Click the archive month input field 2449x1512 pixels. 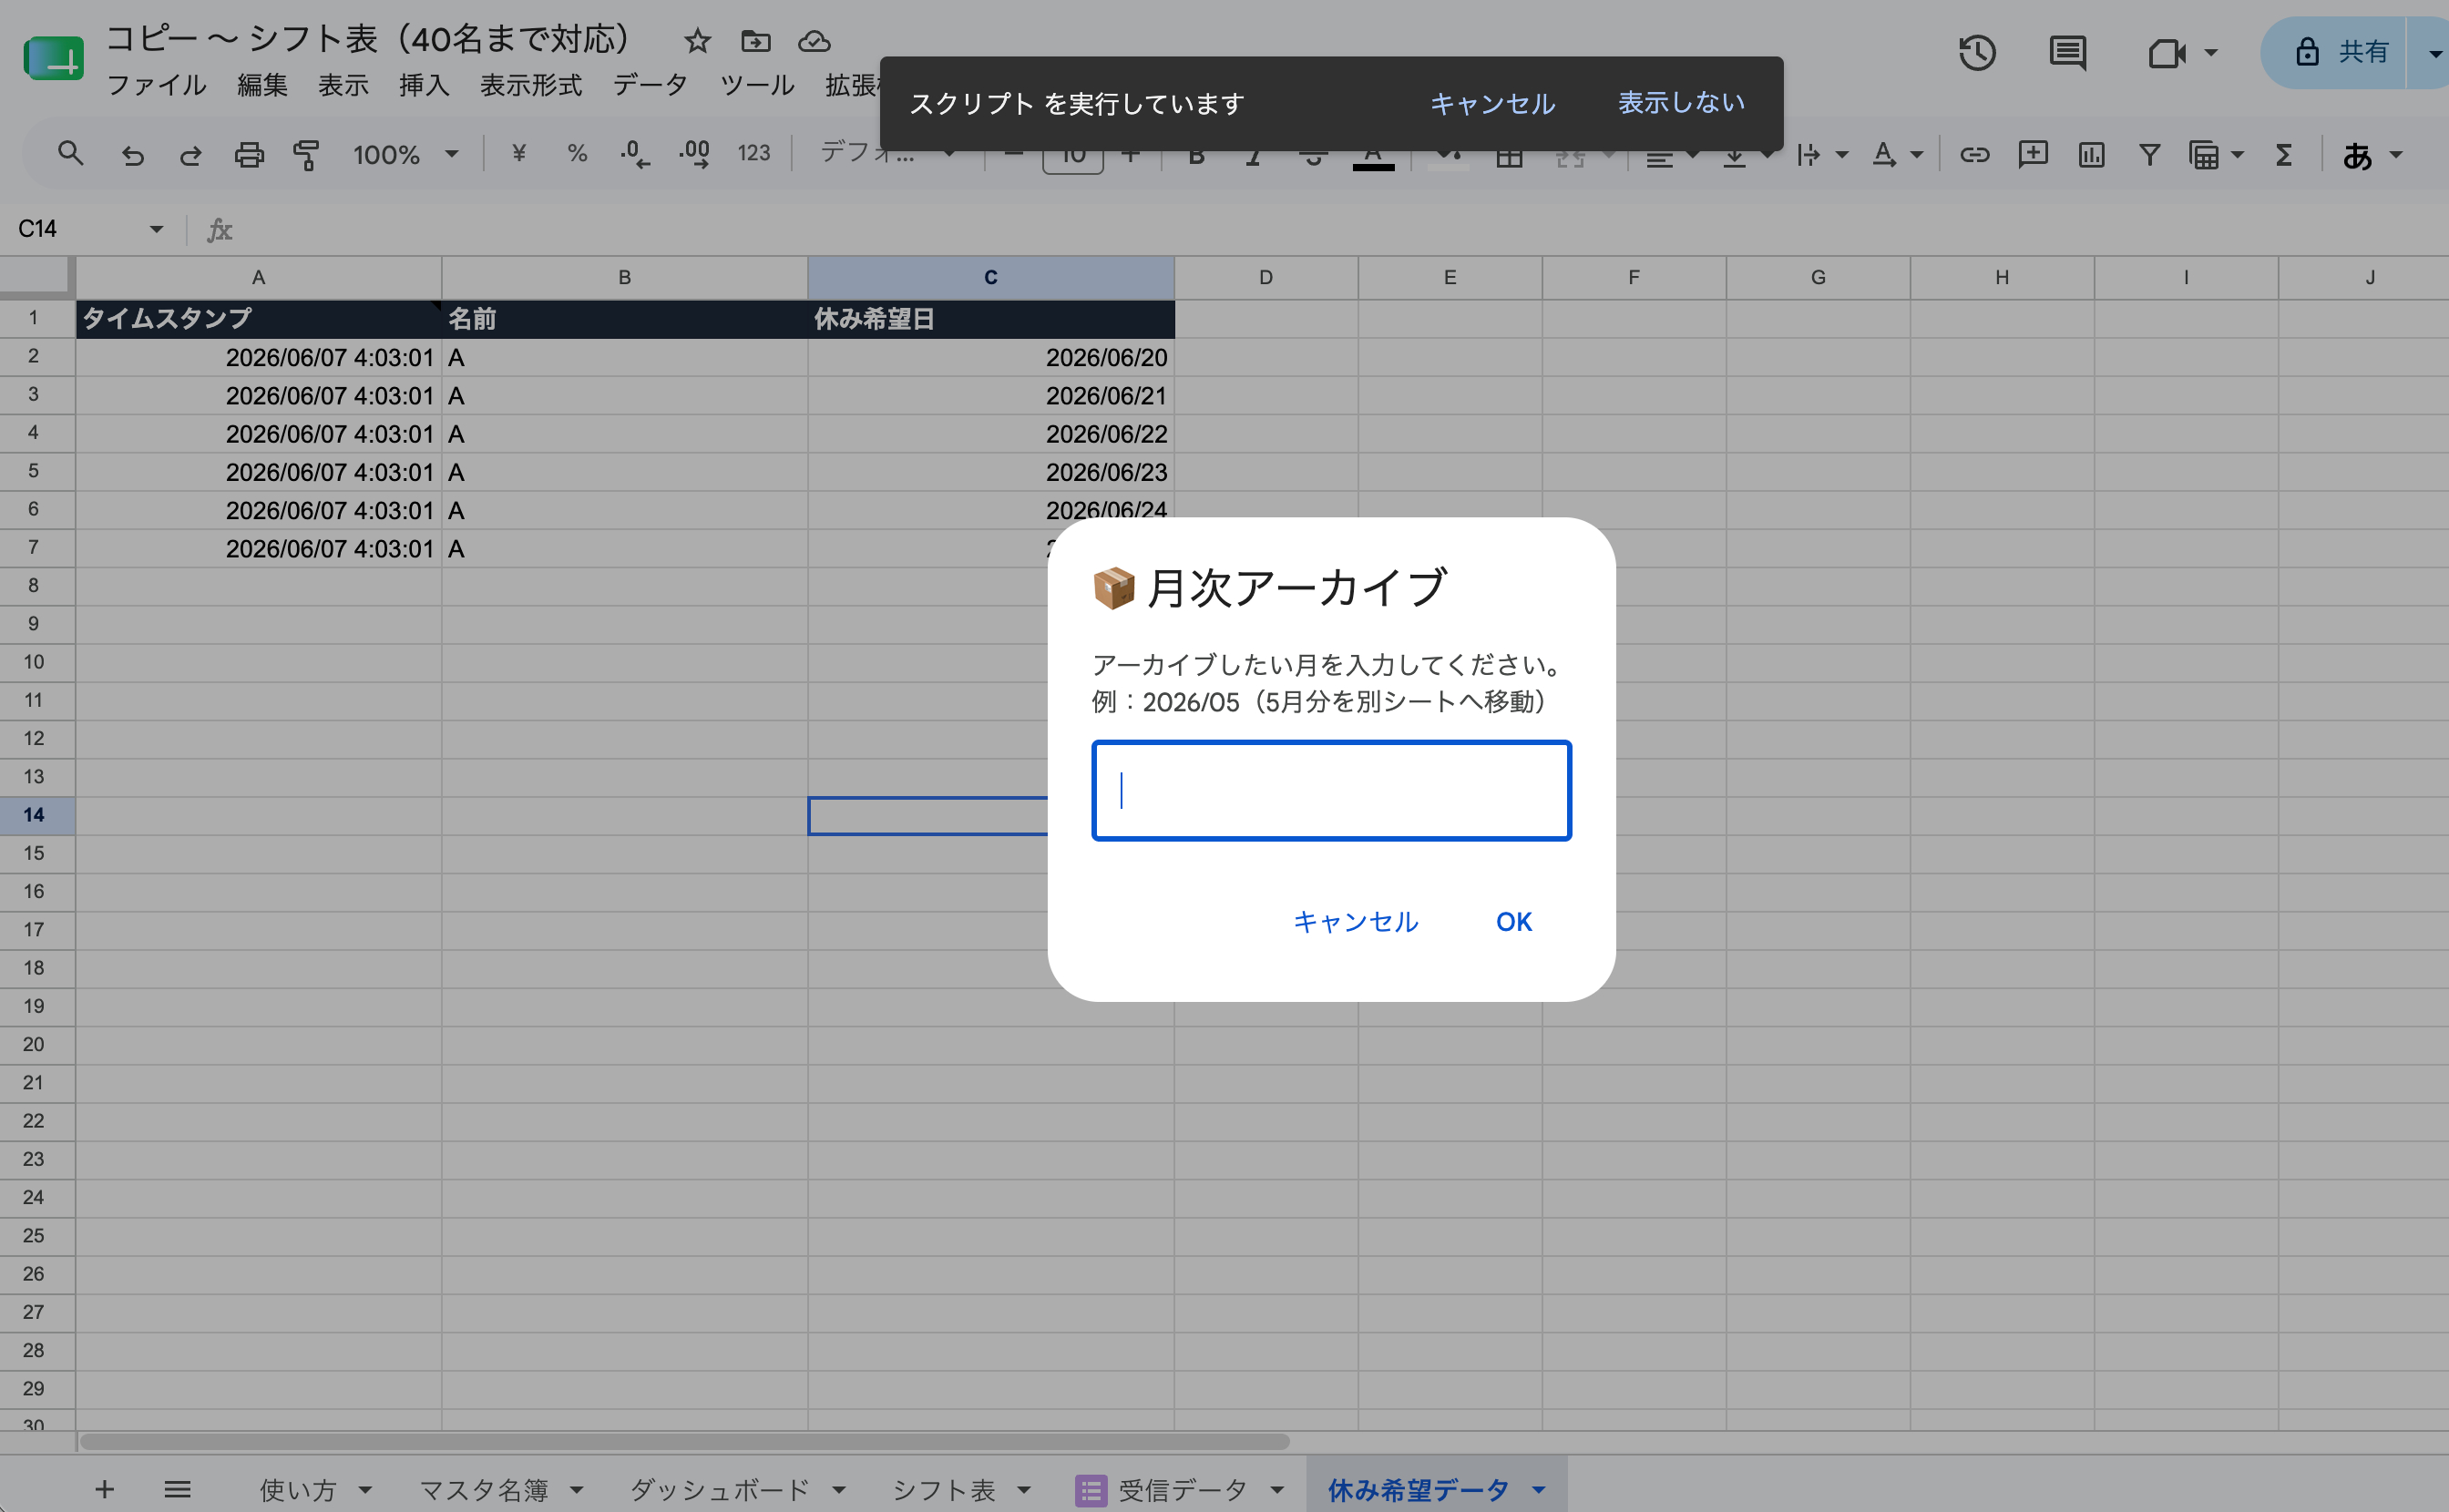1331,790
